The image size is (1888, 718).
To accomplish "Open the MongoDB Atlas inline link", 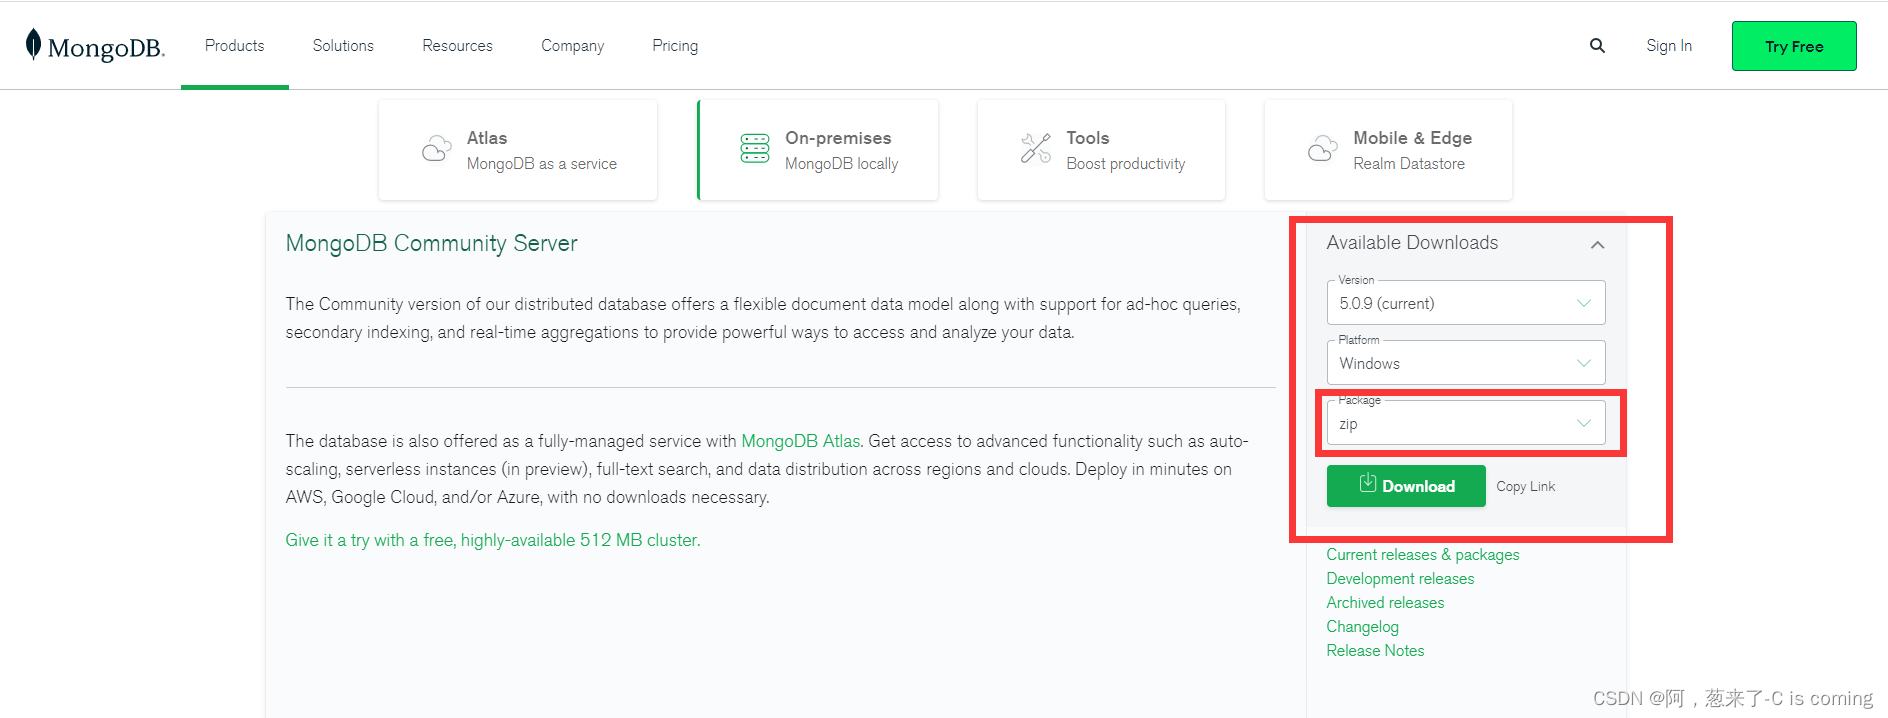I will [x=801, y=441].
